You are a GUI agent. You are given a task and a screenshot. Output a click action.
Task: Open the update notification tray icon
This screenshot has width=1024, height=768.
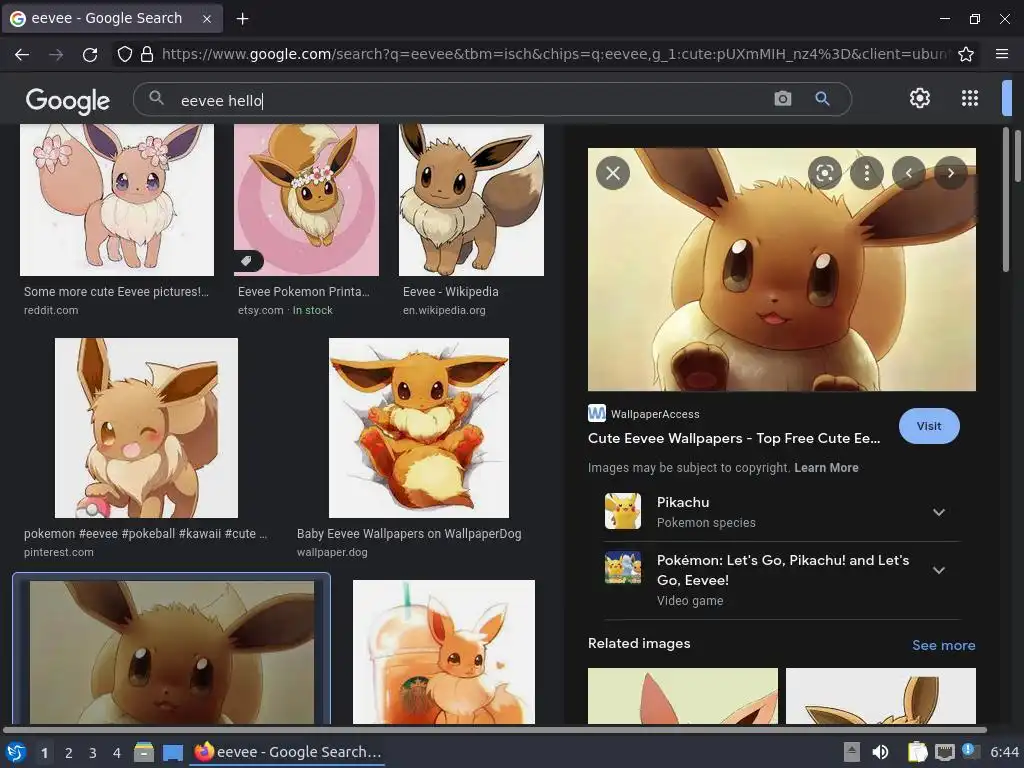(970, 751)
